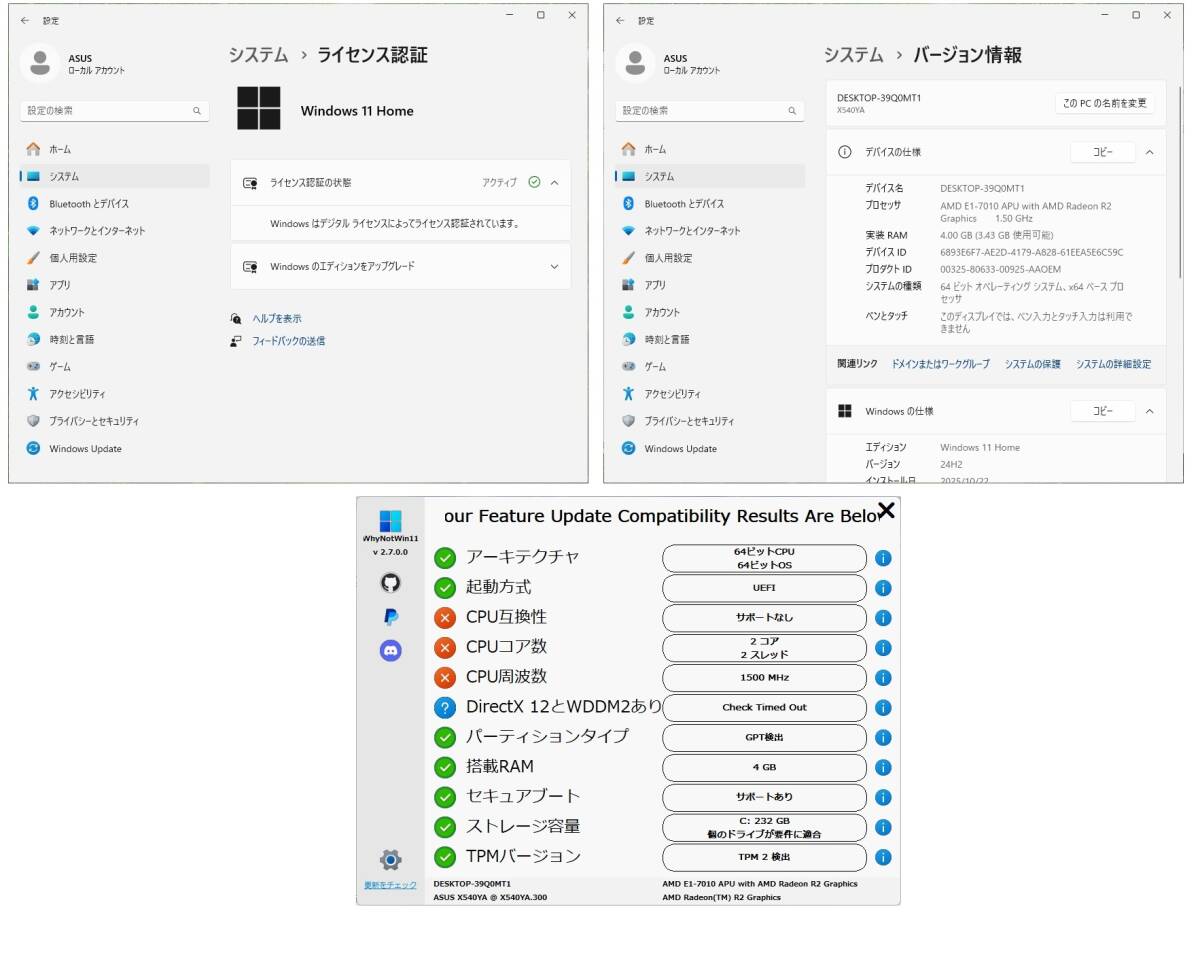Open 個人用設定 in ライセンス認証 window sidebar
Viewport: 1200px width, 964px height.
[114, 258]
